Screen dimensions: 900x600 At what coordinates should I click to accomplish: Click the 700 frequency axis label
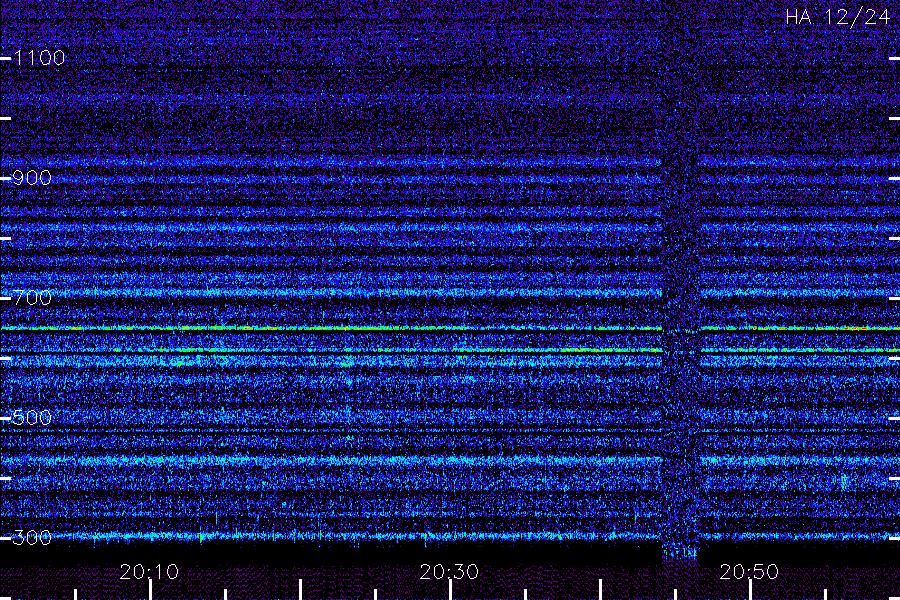click(32, 297)
